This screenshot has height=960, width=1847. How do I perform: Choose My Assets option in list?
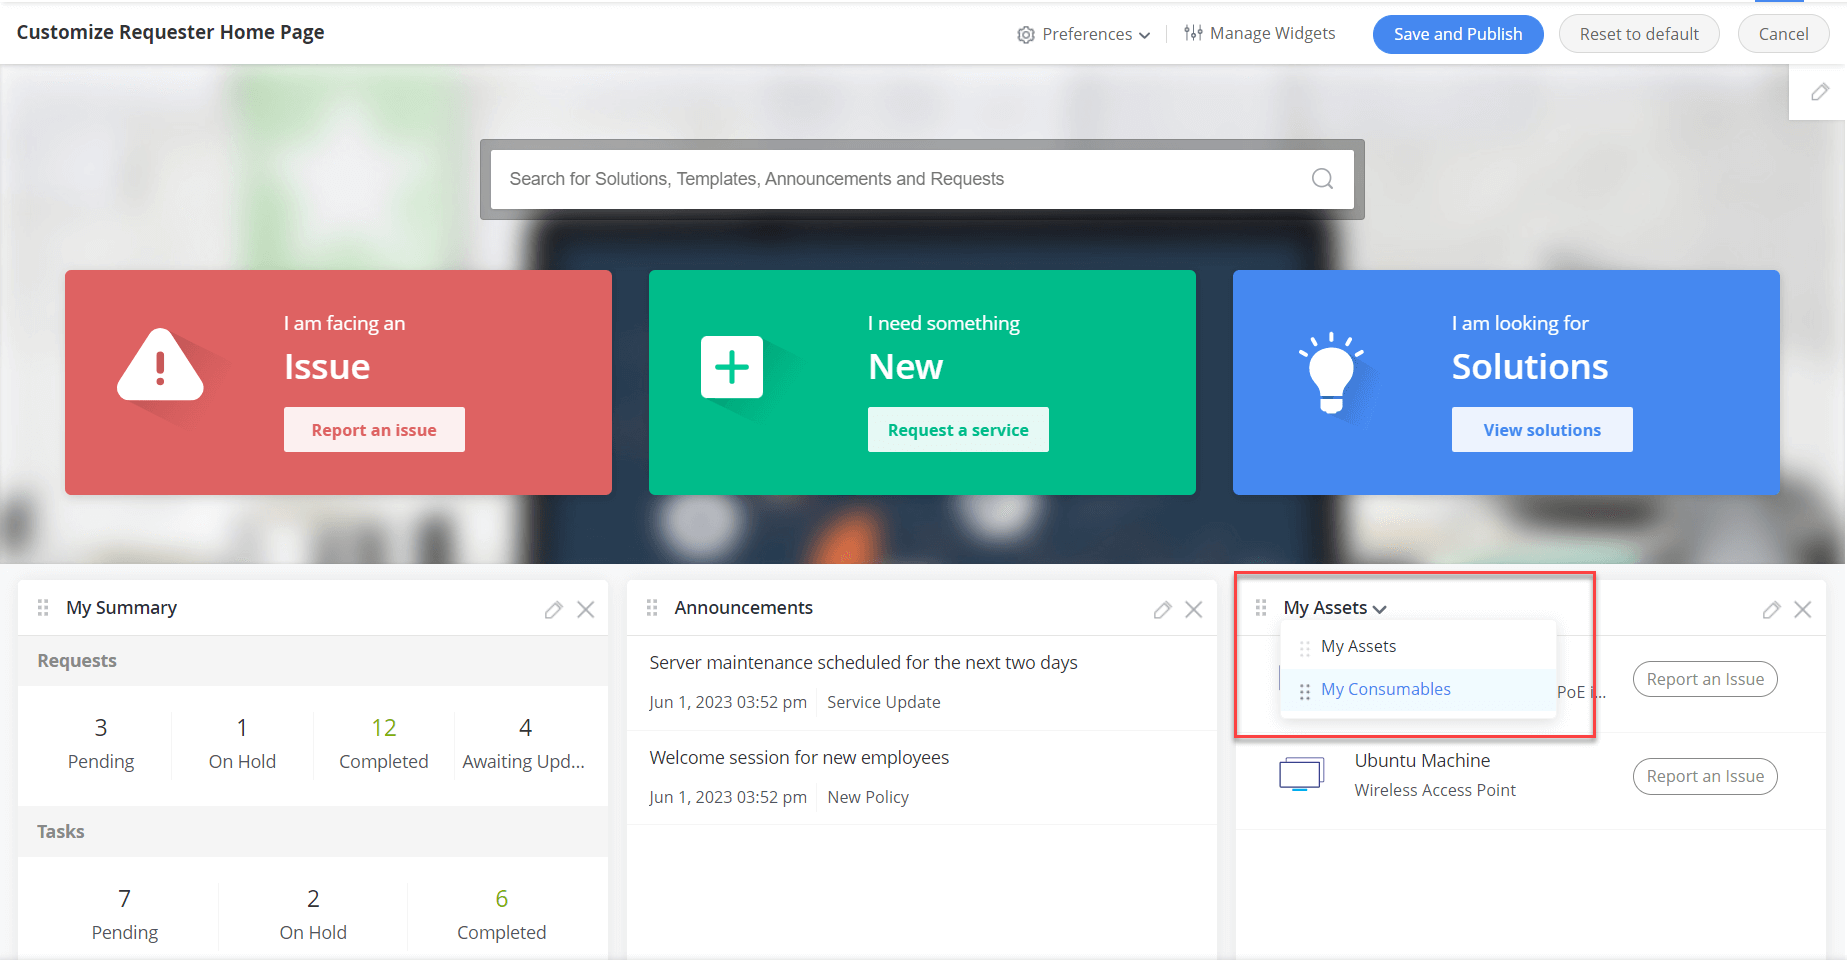coord(1358,647)
